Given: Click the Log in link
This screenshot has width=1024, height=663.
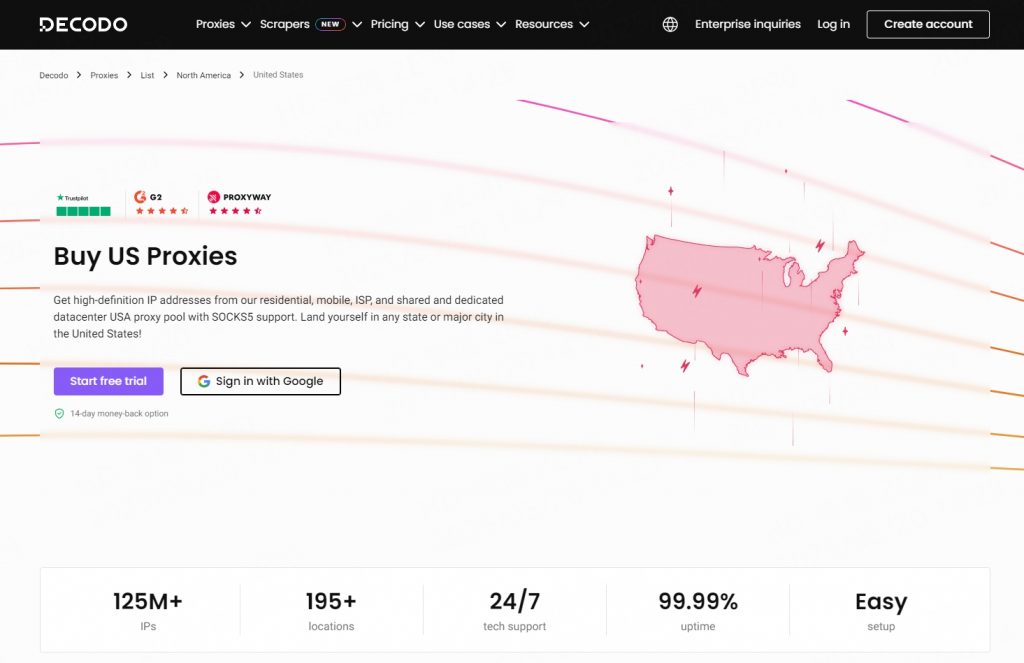Looking at the screenshot, I should pos(833,24).
